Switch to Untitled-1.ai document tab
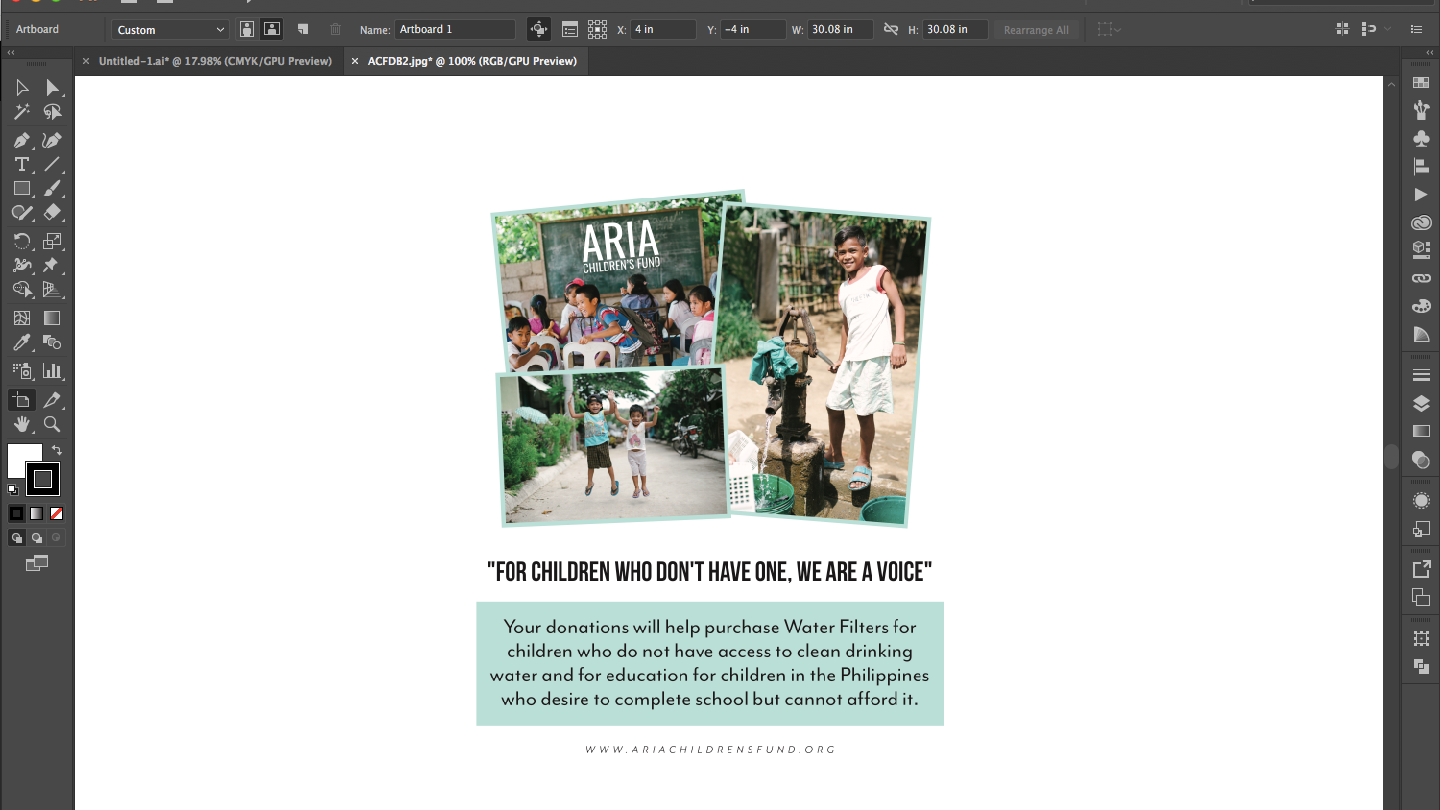 [215, 61]
